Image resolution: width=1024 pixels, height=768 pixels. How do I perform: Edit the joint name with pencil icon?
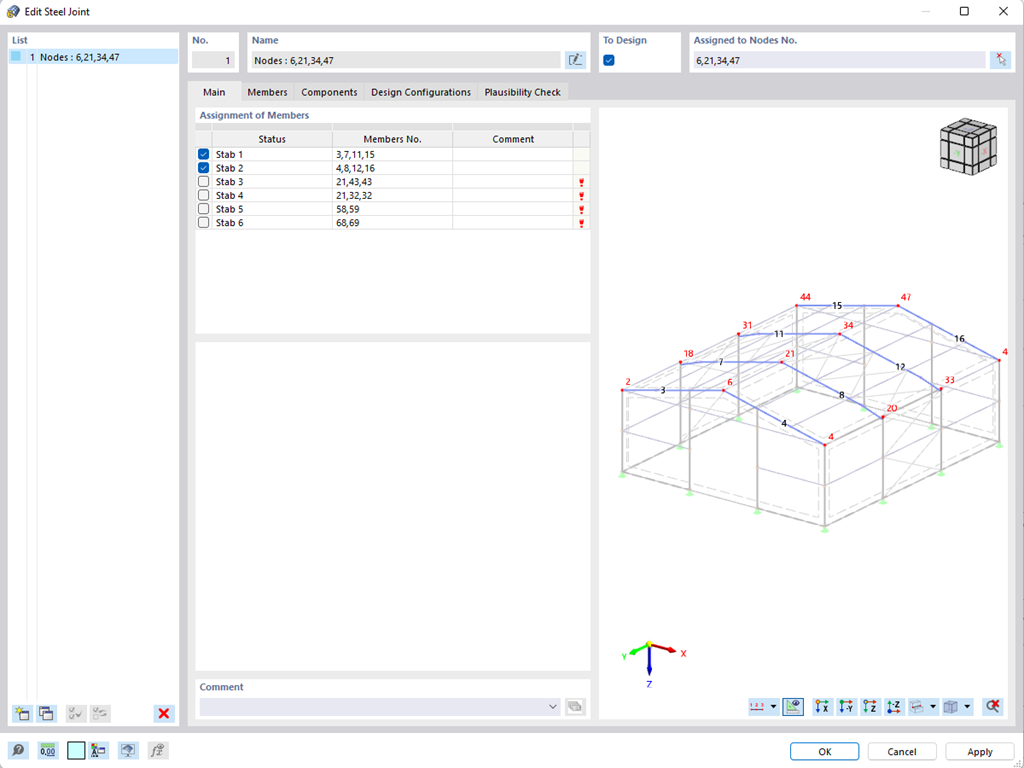point(575,59)
